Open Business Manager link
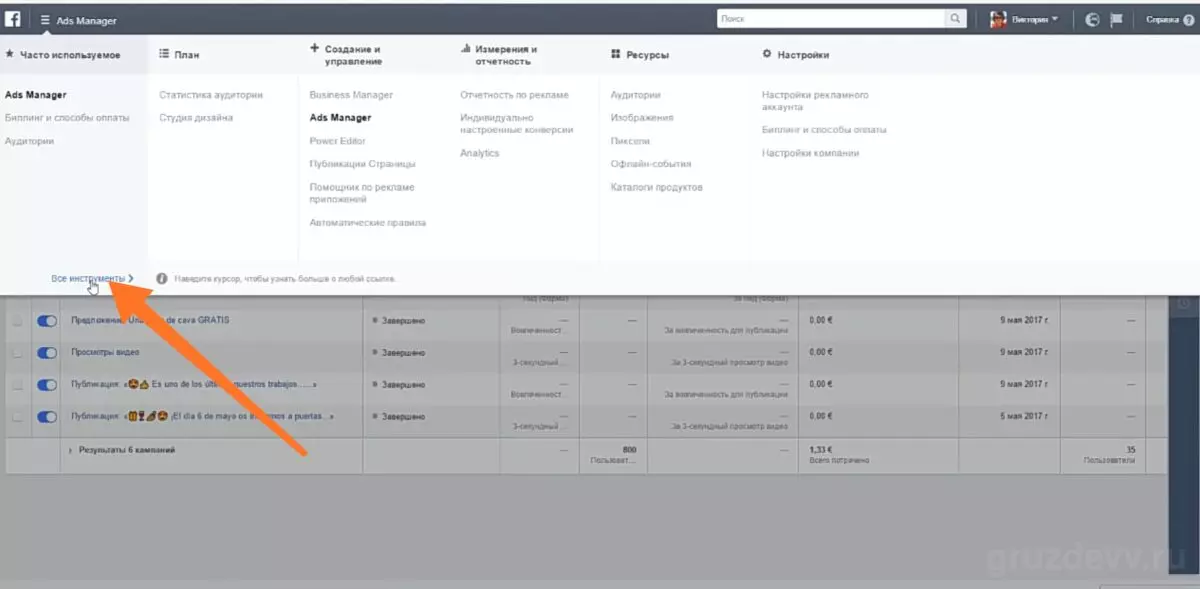 [x=351, y=95]
